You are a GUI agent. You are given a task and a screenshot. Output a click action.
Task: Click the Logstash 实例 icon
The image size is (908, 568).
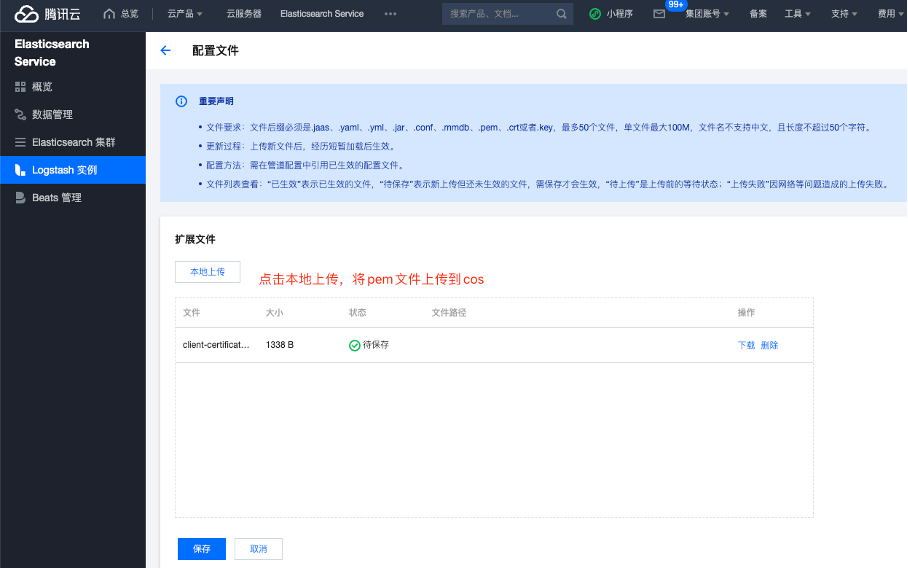pyautogui.click(x=20, y=170)
